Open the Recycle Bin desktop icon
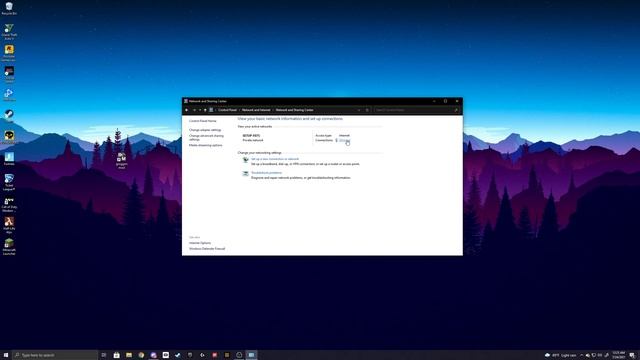This screenshot has width=640, height=360. (9, 8)
